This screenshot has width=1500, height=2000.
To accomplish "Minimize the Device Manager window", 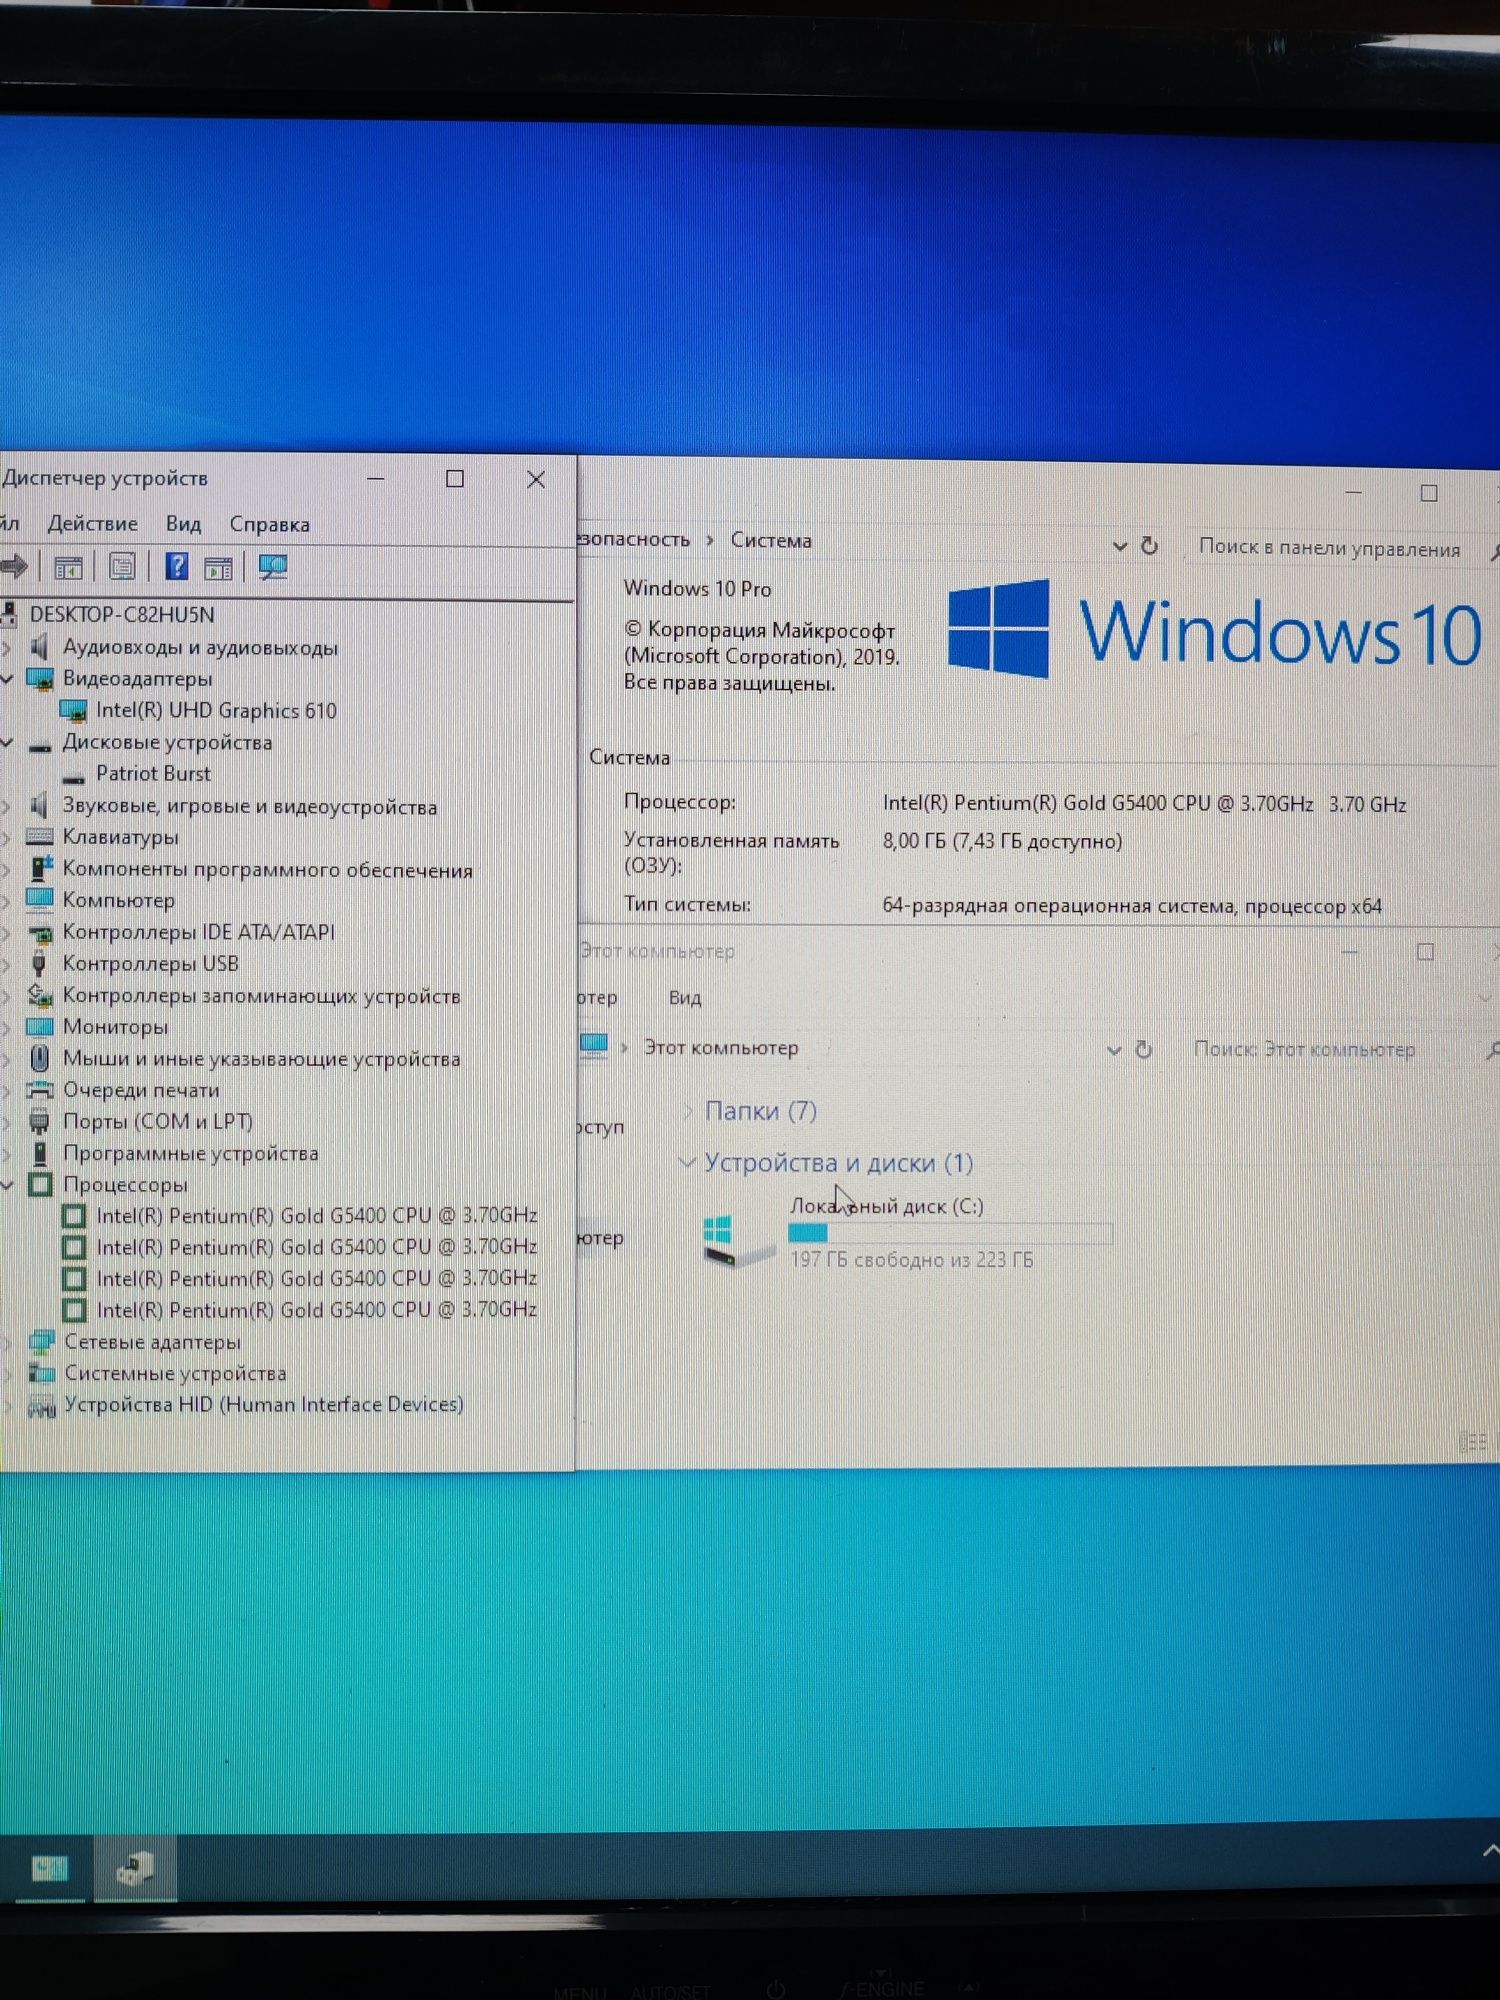I will 376,479.
